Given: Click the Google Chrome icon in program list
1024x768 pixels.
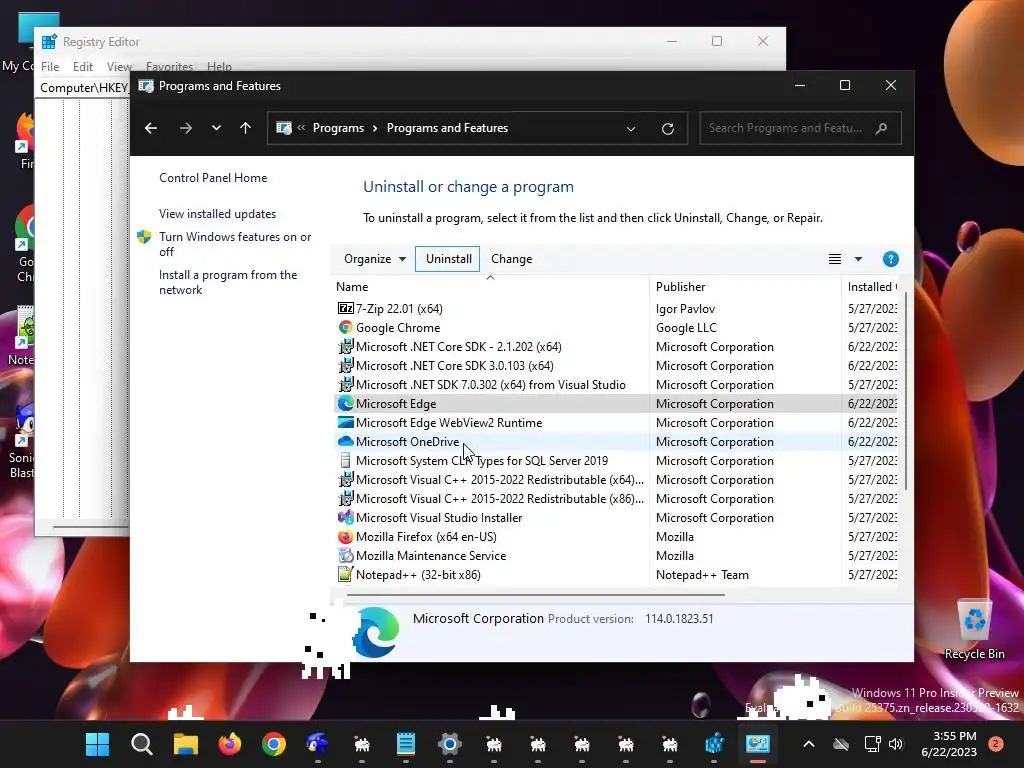Looking at the screenshot, I should 345,327.
